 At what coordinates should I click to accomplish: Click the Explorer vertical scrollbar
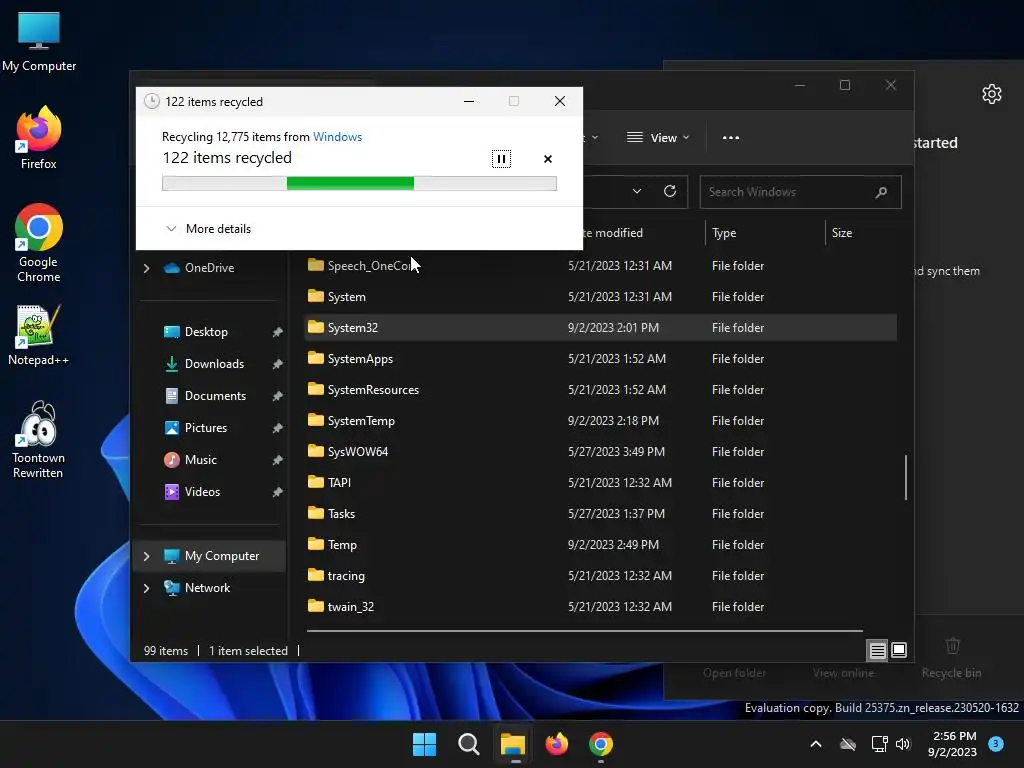(x=906, y=477)
